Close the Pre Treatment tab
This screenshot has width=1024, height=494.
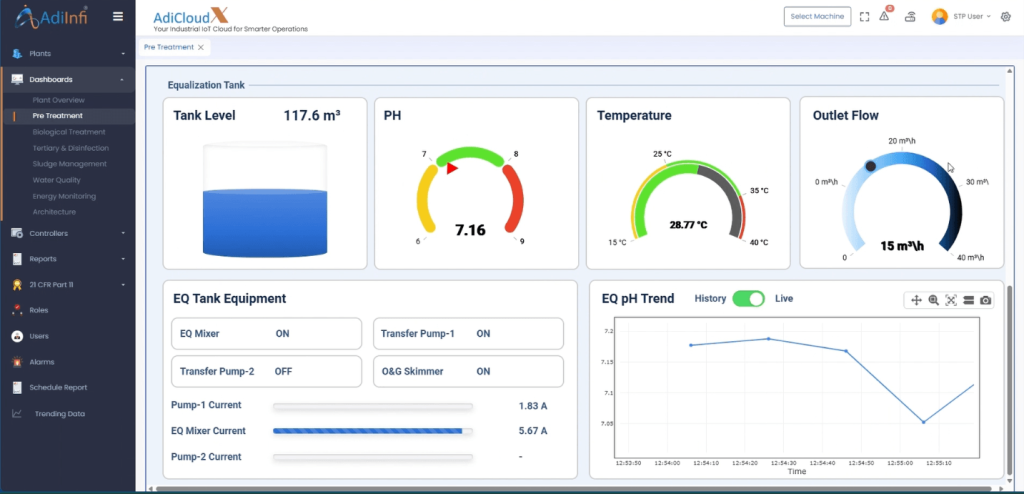click(x=200, y=47)
